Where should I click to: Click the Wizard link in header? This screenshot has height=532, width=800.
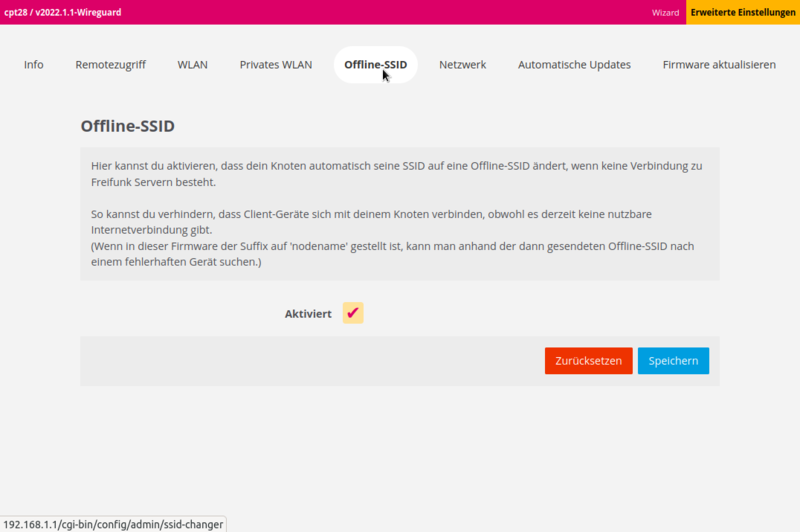pos(665,12)
